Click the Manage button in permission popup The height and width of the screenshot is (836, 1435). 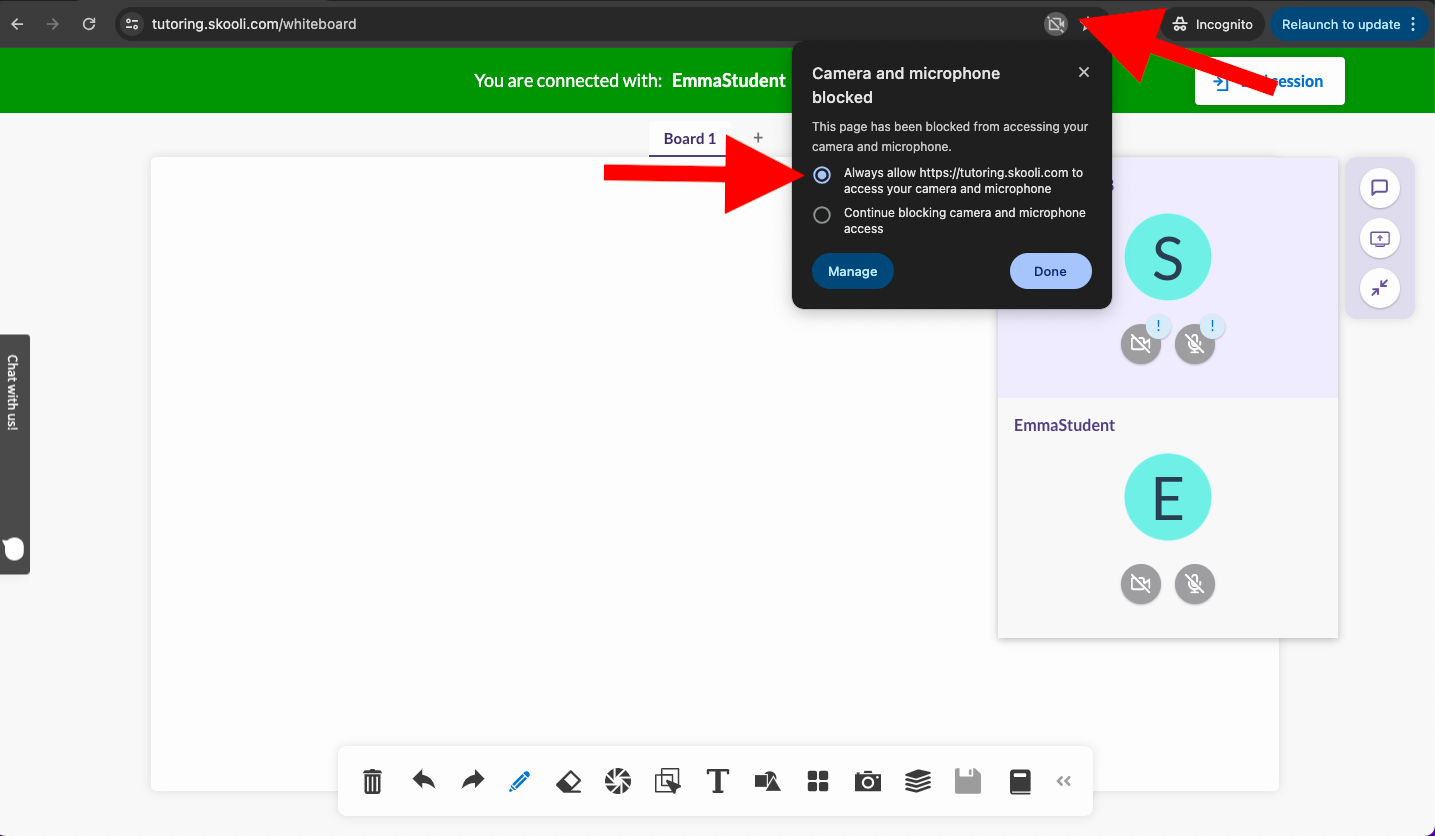[x=853, y=271]
